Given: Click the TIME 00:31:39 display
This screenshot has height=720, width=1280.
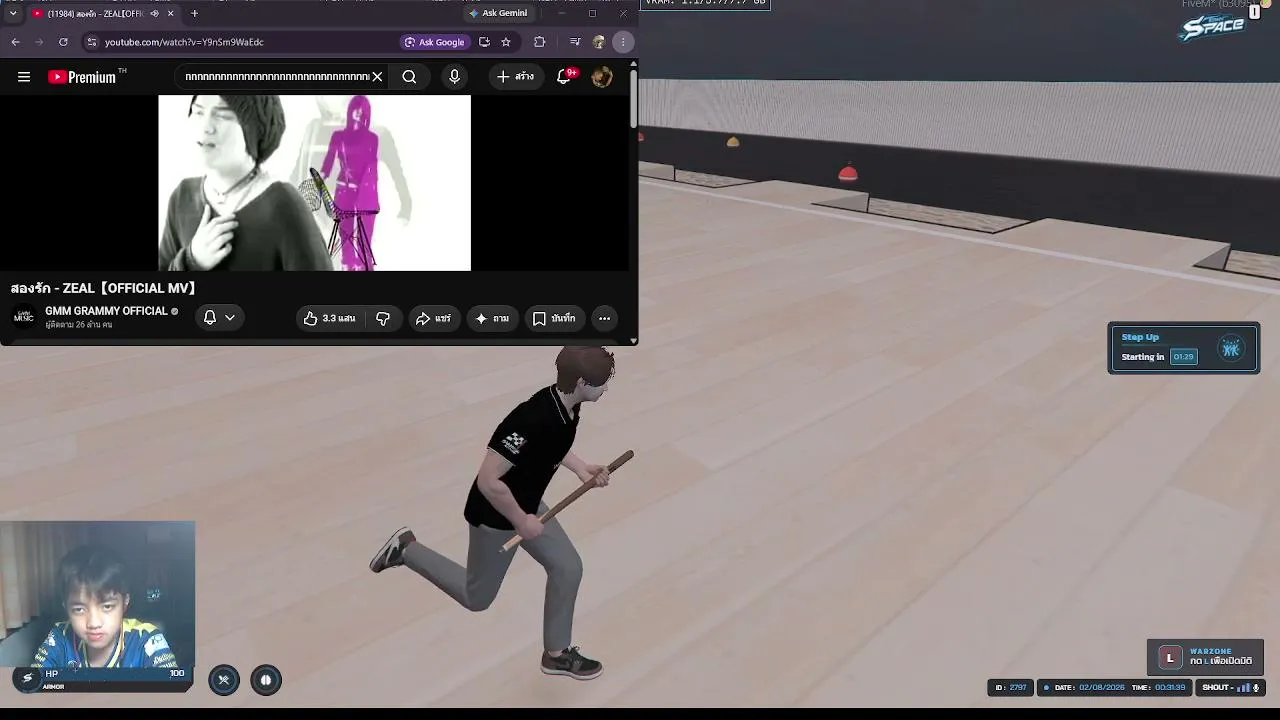Looking at the screenshot, I should [1158, 688].
